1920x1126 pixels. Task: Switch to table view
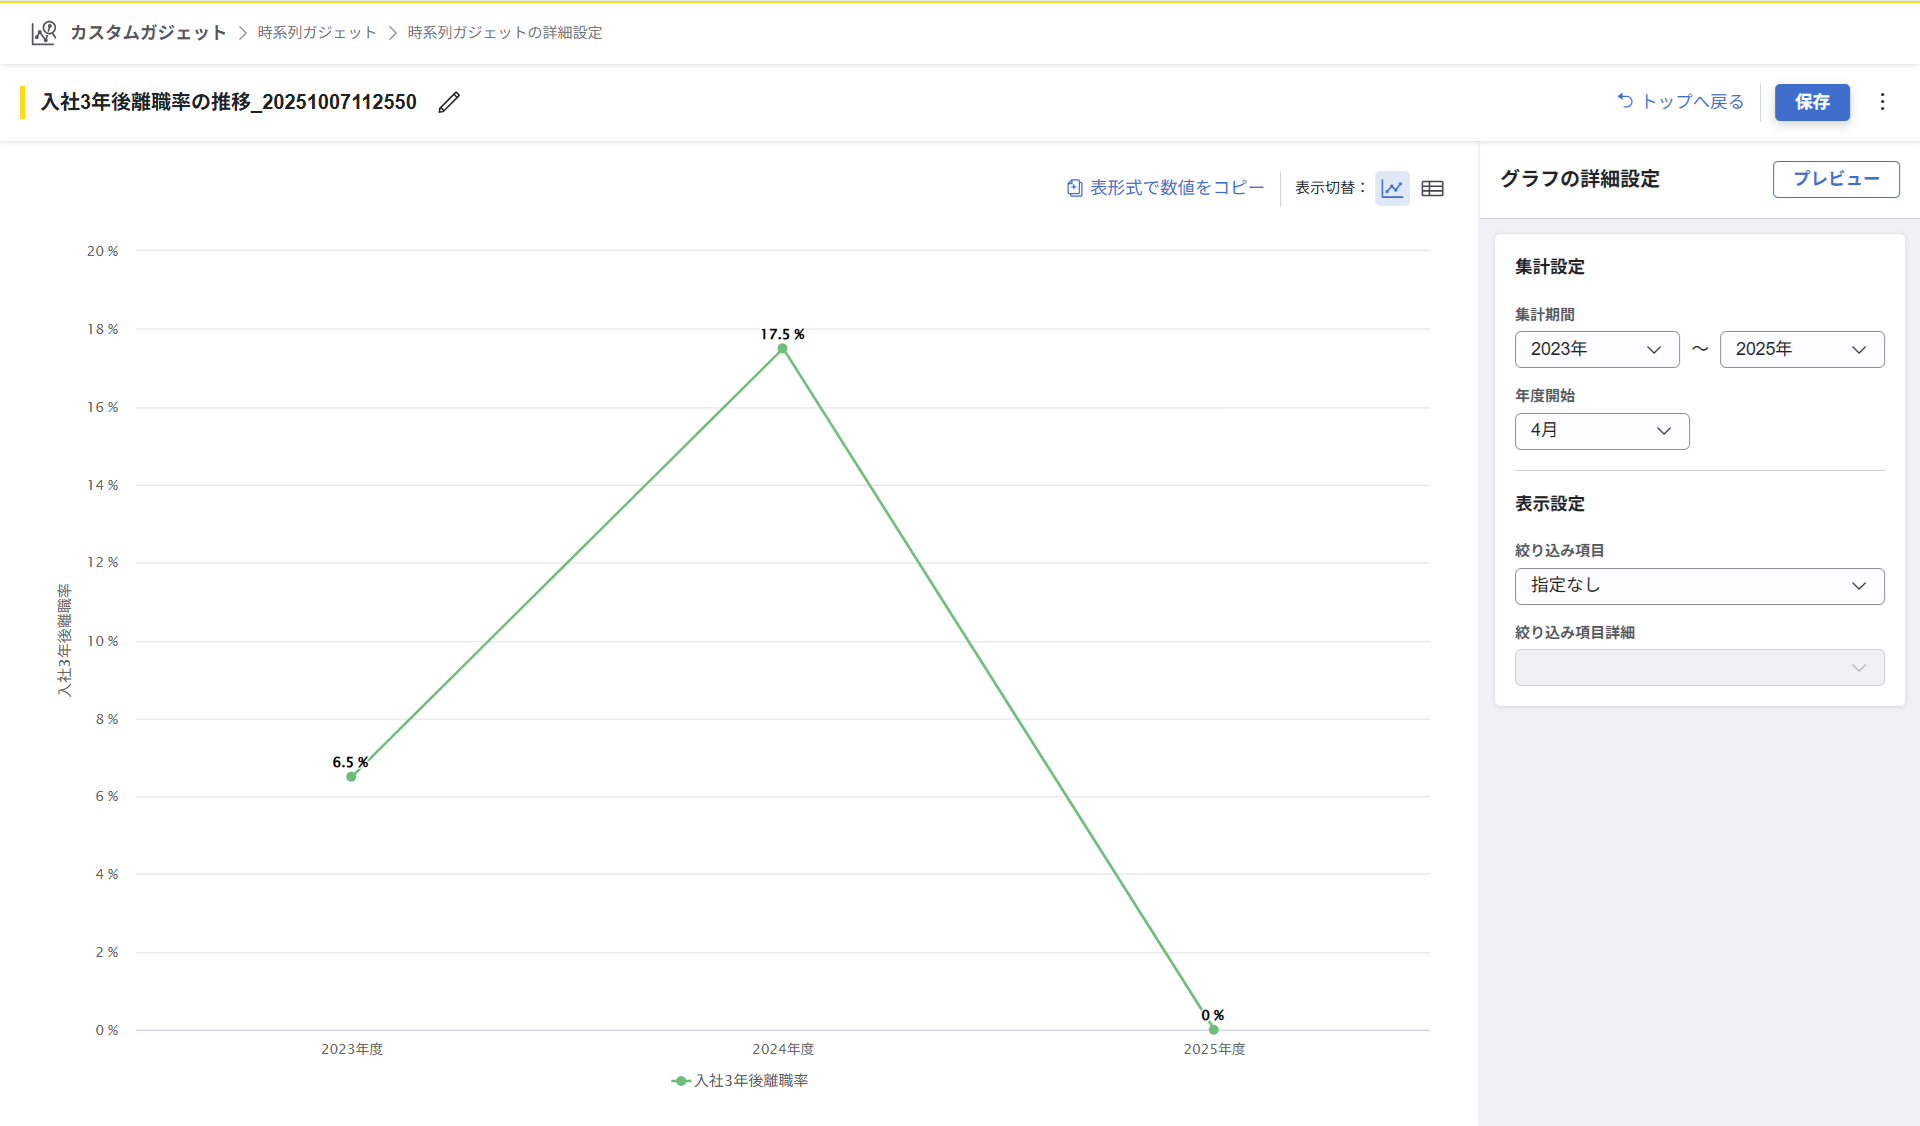point(1432,188)
